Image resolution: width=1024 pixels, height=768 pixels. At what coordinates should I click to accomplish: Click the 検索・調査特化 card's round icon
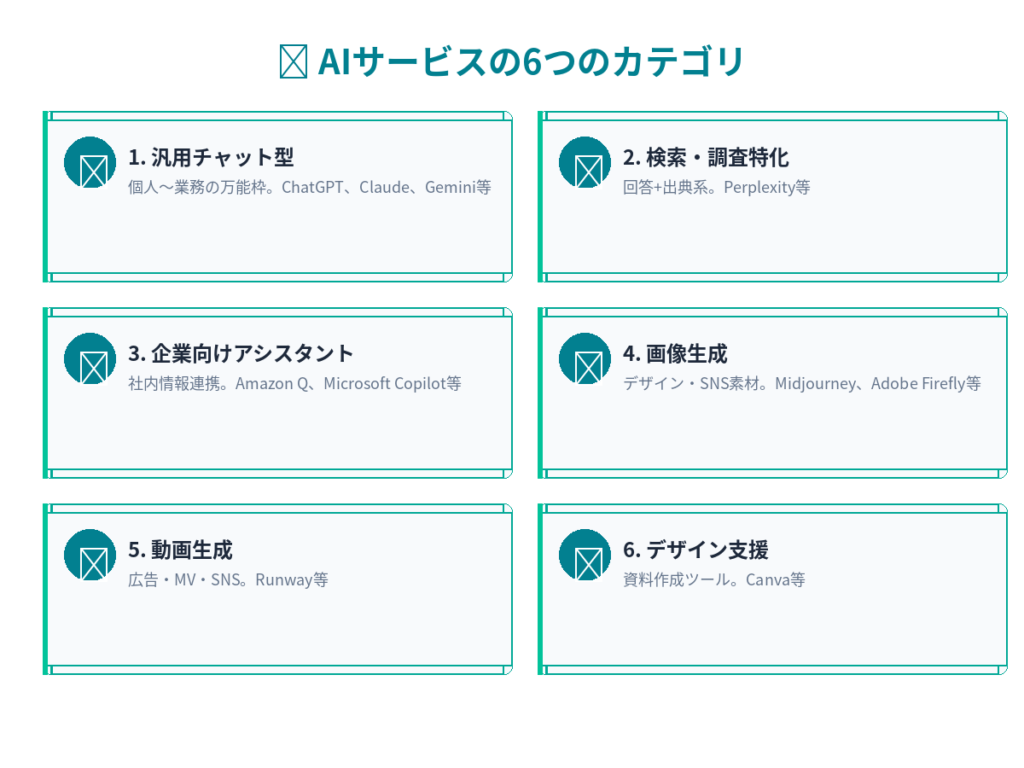[x=585, y=162]
